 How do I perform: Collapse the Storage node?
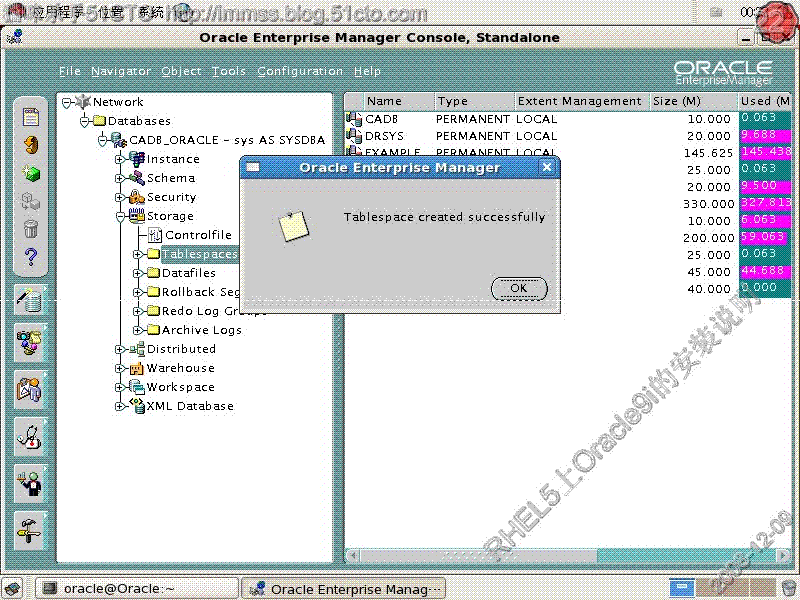pyautogui.click(x=120, y=217)
